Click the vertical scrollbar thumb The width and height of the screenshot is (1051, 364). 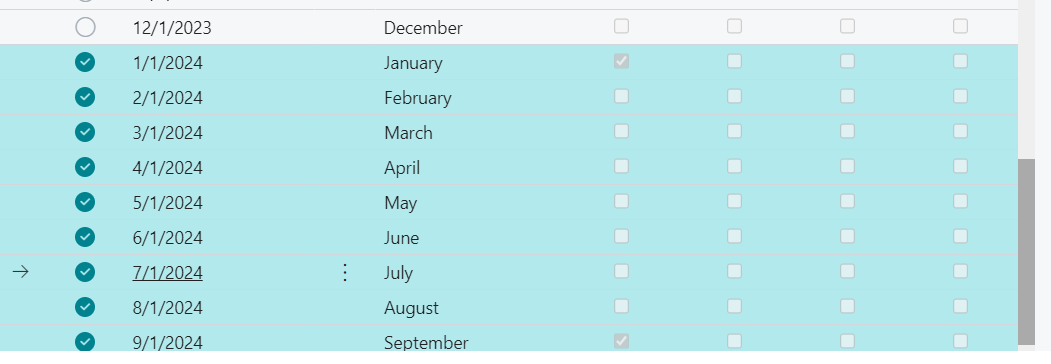[x=1026, y=252]
